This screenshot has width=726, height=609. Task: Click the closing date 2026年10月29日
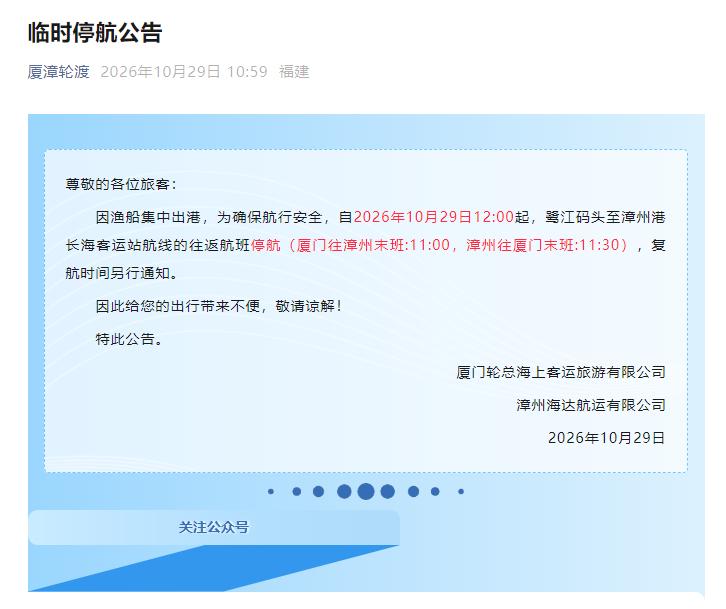point(607,438)
